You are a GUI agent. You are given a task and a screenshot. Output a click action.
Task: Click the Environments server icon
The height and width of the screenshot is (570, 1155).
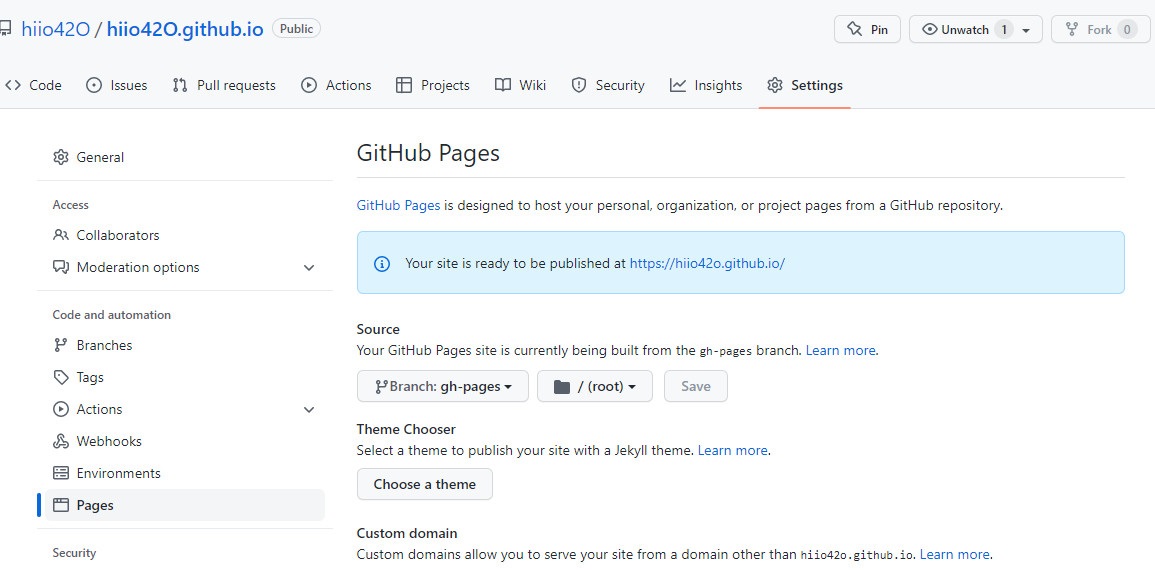pos(60,474)
